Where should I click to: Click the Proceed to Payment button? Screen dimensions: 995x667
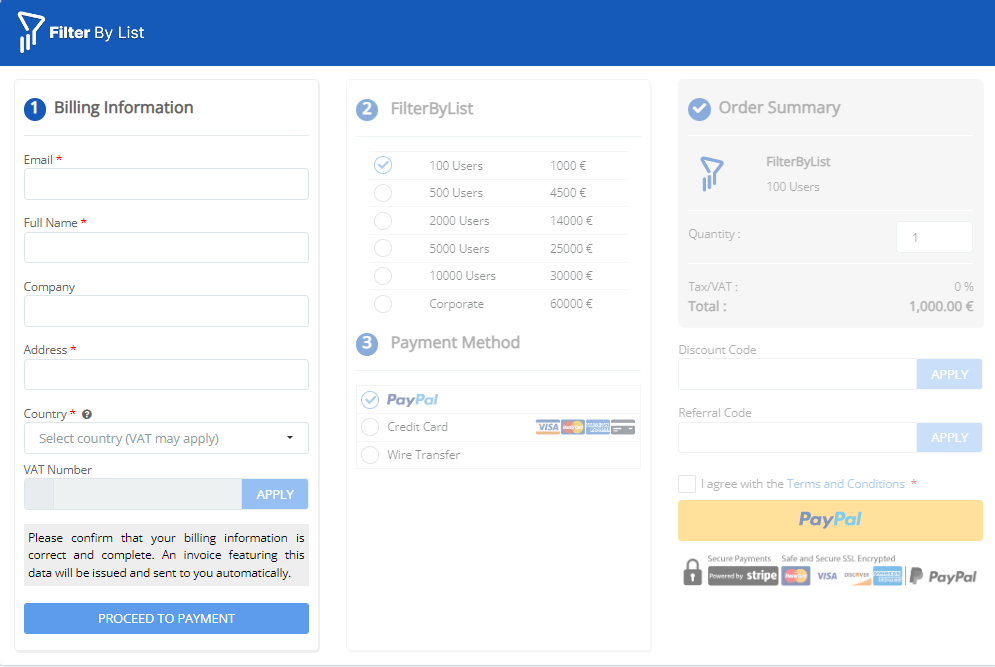click(x=166, y=619)
